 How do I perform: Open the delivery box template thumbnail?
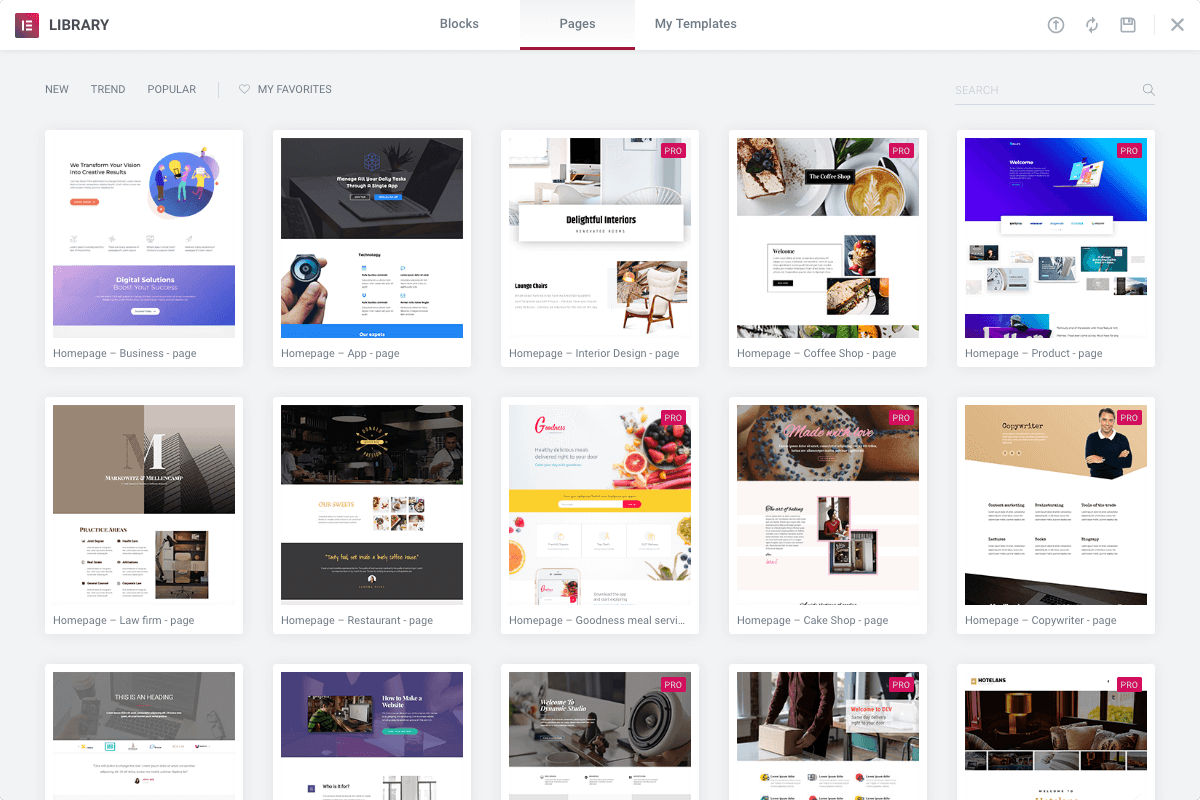tap(828, 736)
